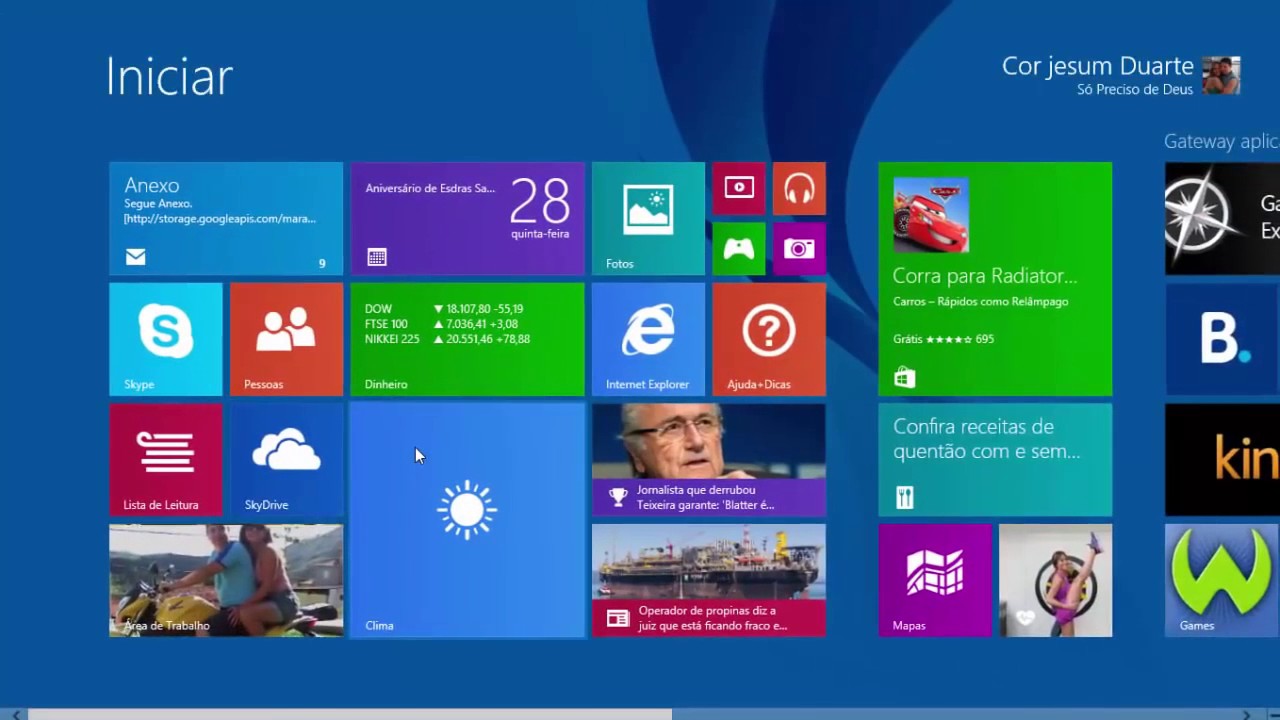Open the Área de Trabalho desktop tile
Image resolution: width=1280 pixels, height=720 pixels.
coord(226,580)
